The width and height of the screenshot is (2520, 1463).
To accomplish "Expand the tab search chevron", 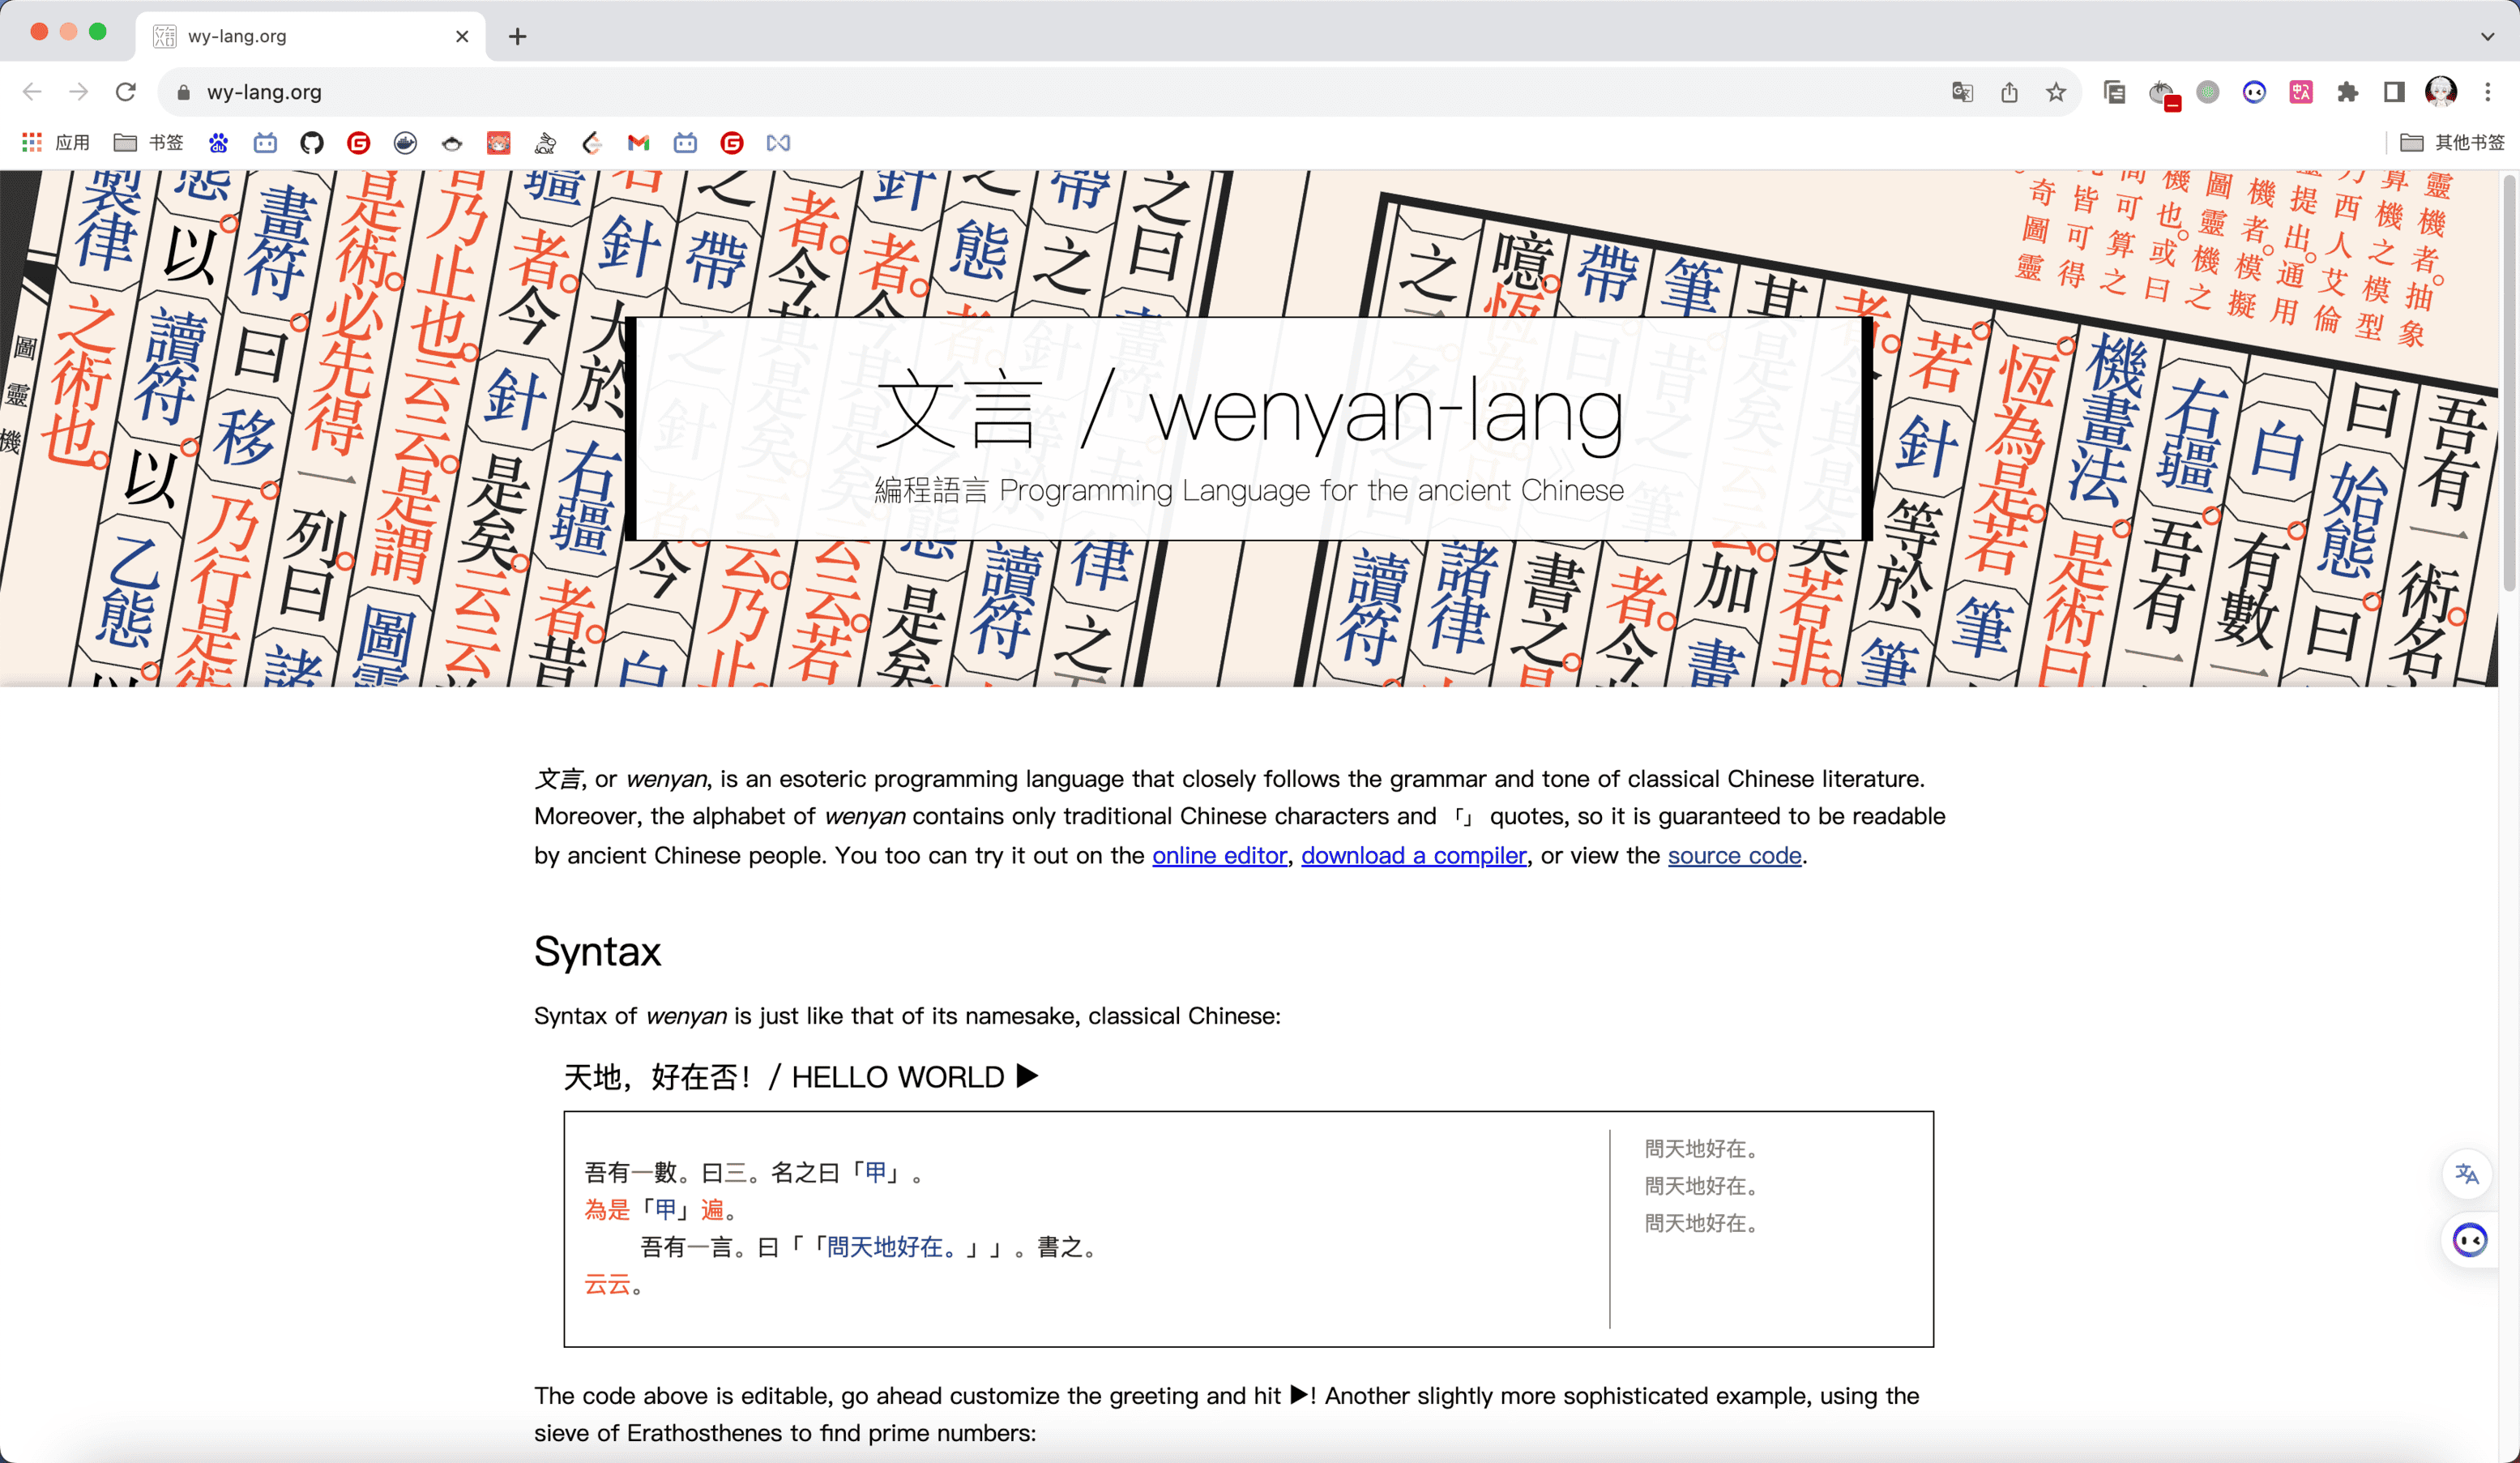I will click(x=2487, y=36).
